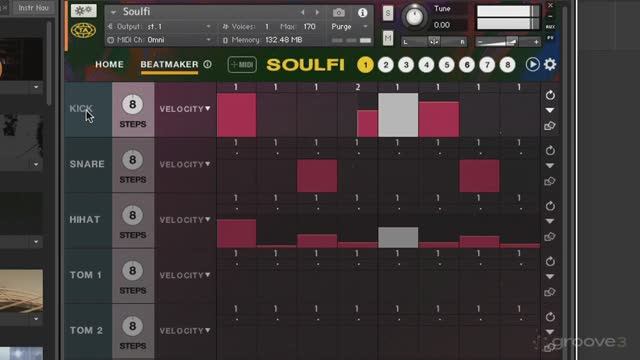Click the pan center icon on pan slider

click(x=434, y=42)
